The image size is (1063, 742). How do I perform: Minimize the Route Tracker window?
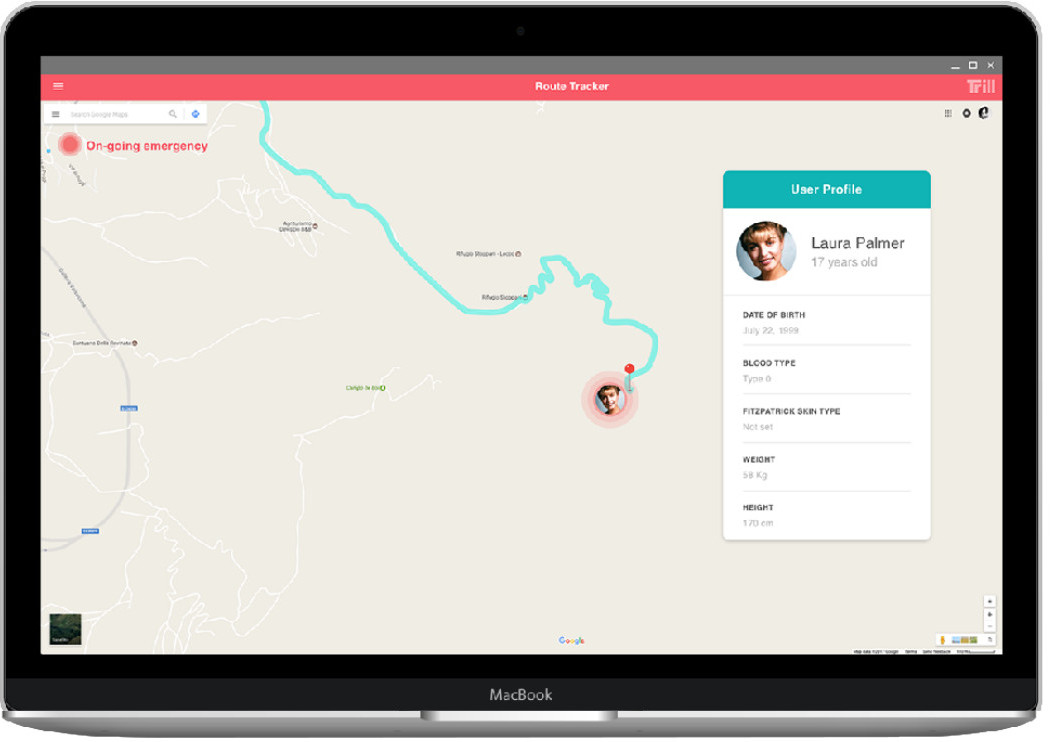coord(955,66)
